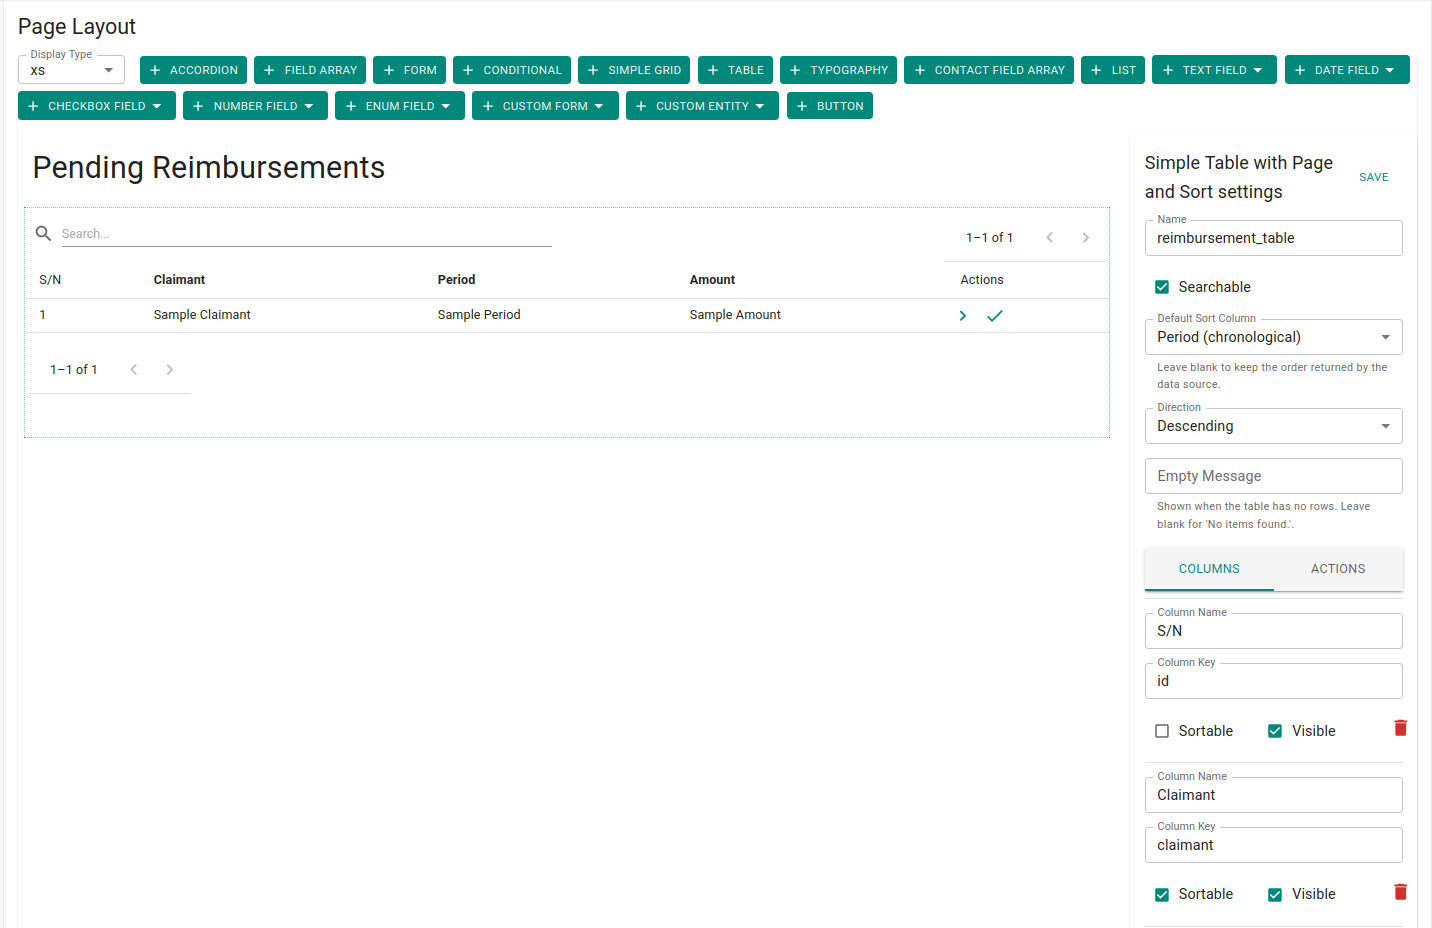Viewport: 1432px width, 928px height.
Task: Click bottom pagination next page arrow
Action: (170, 370)
